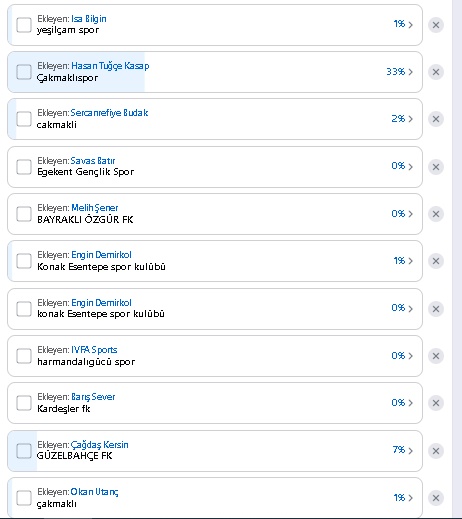The image size is (462, 519).
Task: Open voters list for 33% Çakmaklıspor
Action: pyautogui.click(x=399, y=72)
